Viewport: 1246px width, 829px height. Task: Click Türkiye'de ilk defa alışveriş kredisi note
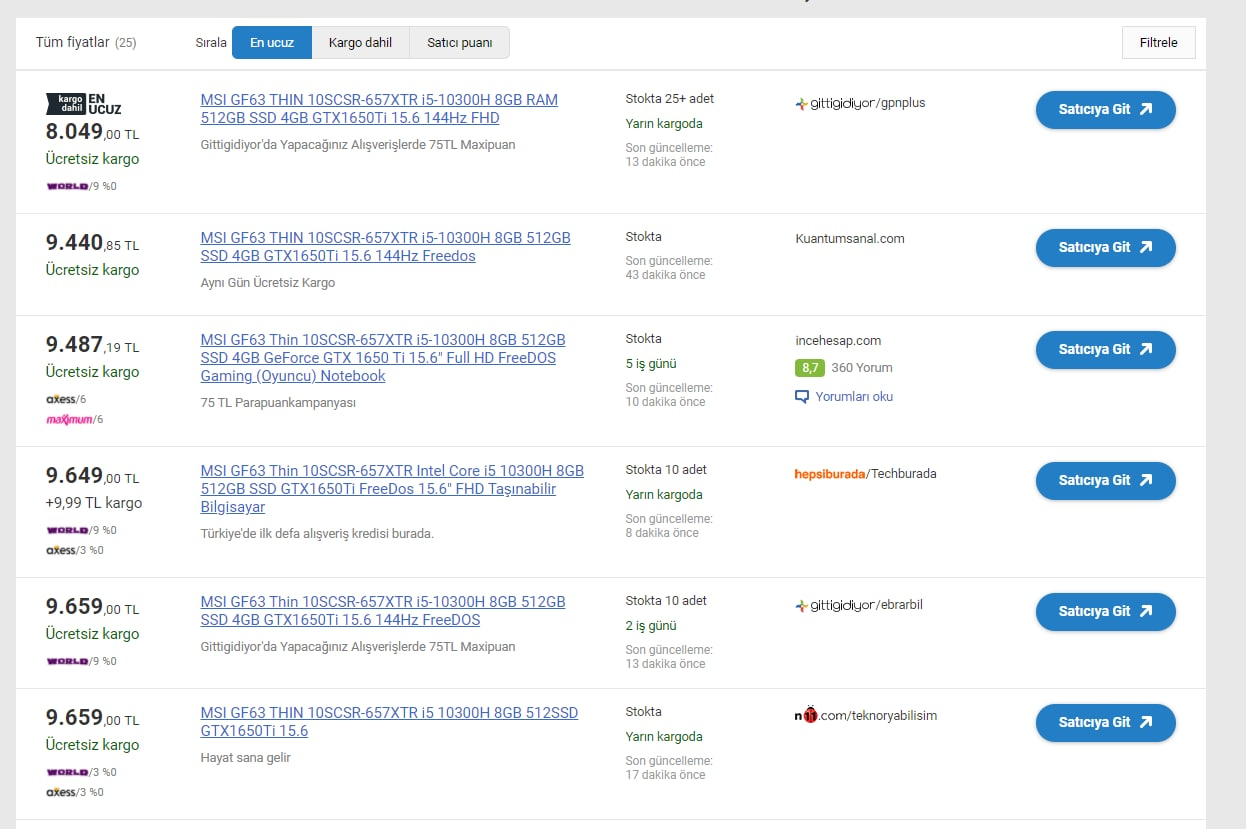pos(317,534)
